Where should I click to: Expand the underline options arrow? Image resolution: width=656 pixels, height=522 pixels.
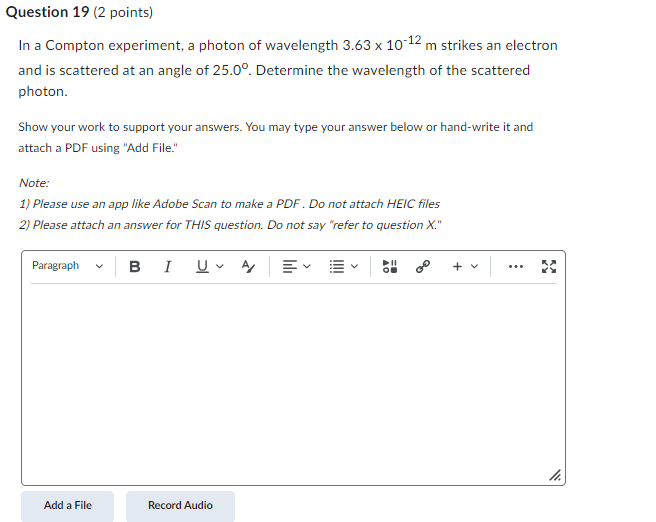click(220, 266)
